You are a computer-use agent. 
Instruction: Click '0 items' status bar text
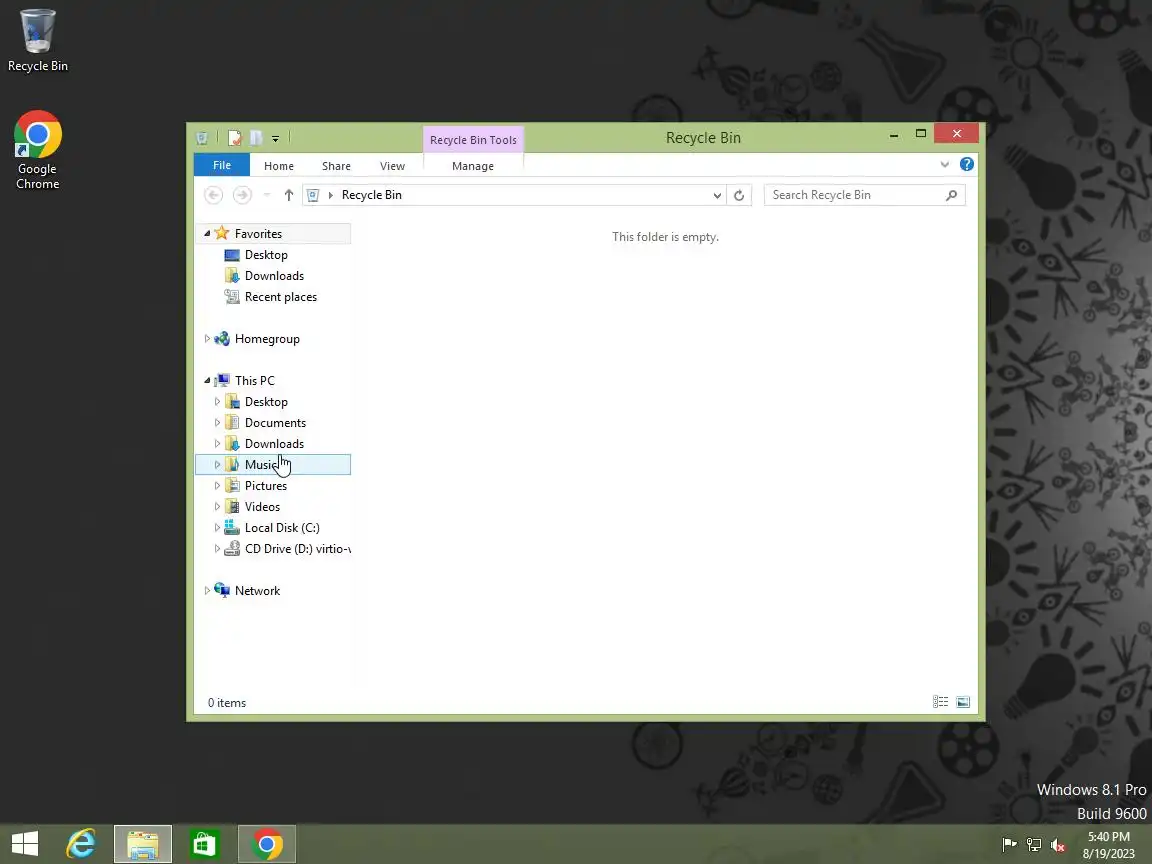click(227, 703)
